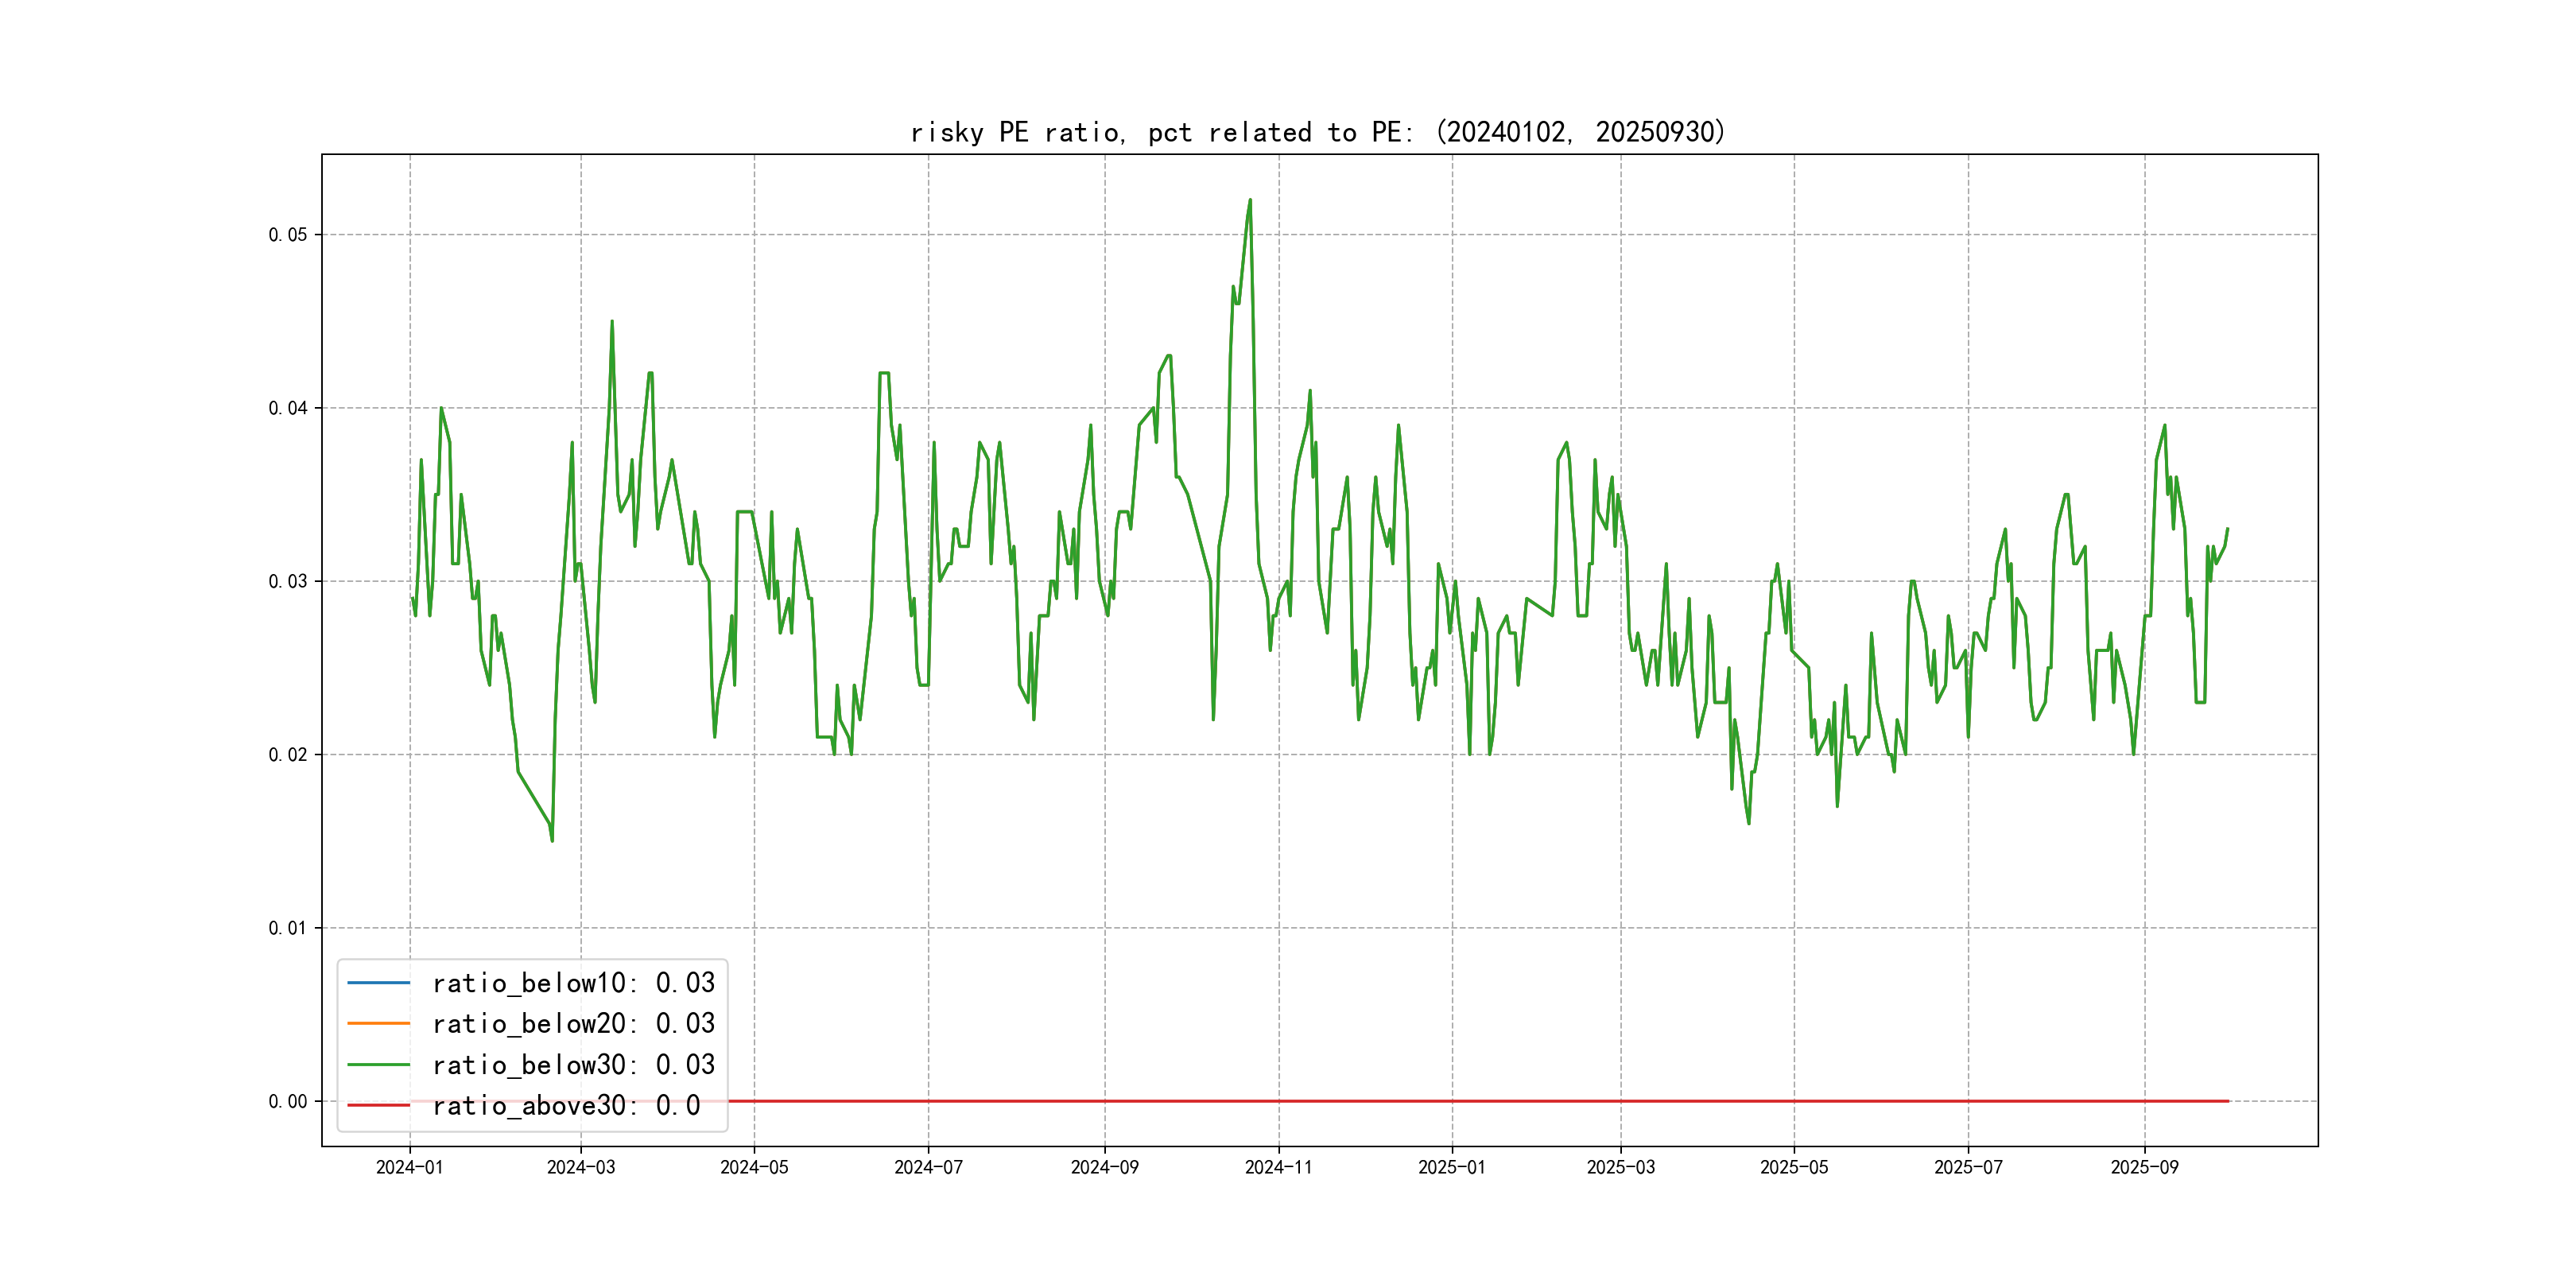This screenshot has width=2576, height=1288.
Task: Click the lowest green trough before 2024-03
Action: click(x=552, y=838)
